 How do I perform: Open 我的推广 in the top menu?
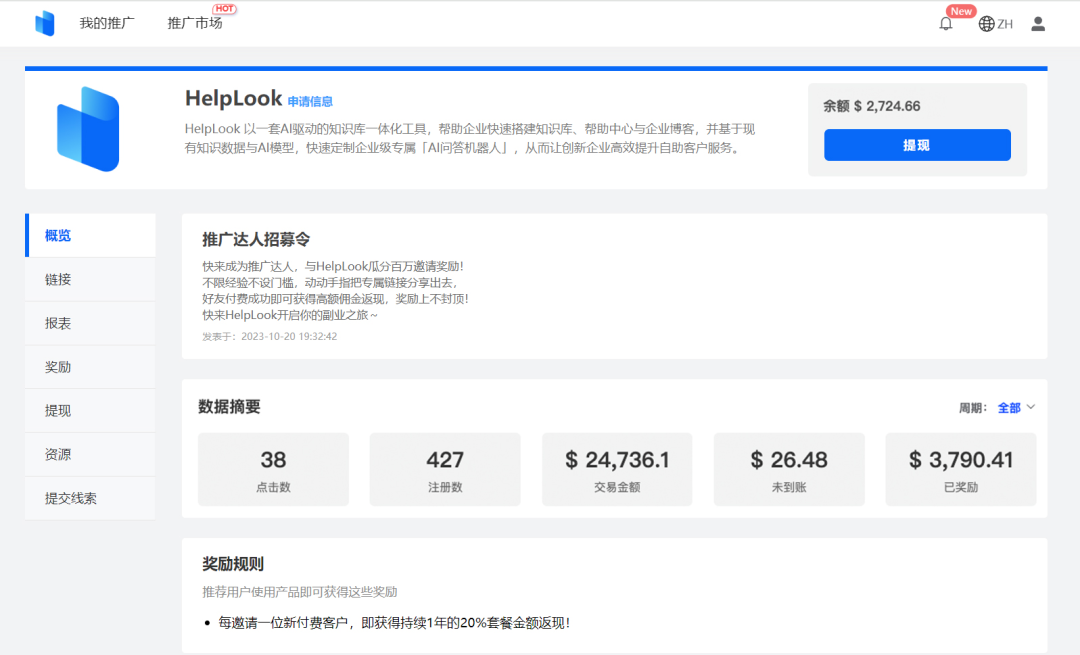107,23
